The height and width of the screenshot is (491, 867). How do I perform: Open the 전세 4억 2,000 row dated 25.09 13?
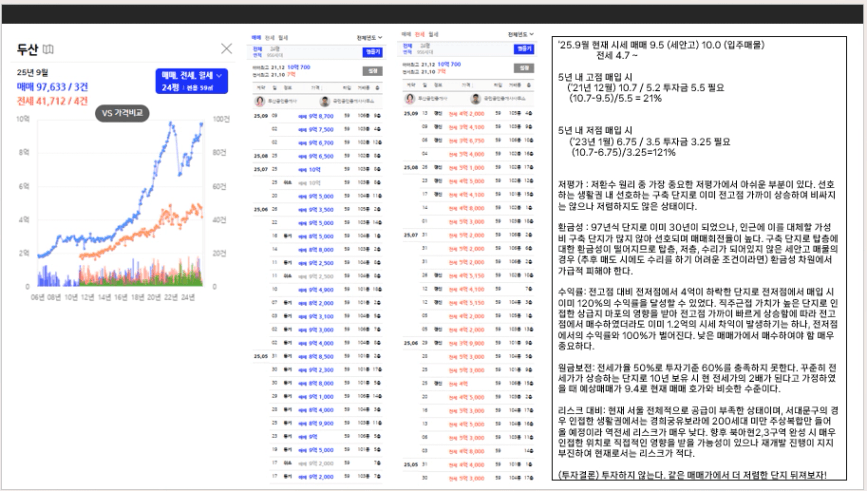coord(468,113)
